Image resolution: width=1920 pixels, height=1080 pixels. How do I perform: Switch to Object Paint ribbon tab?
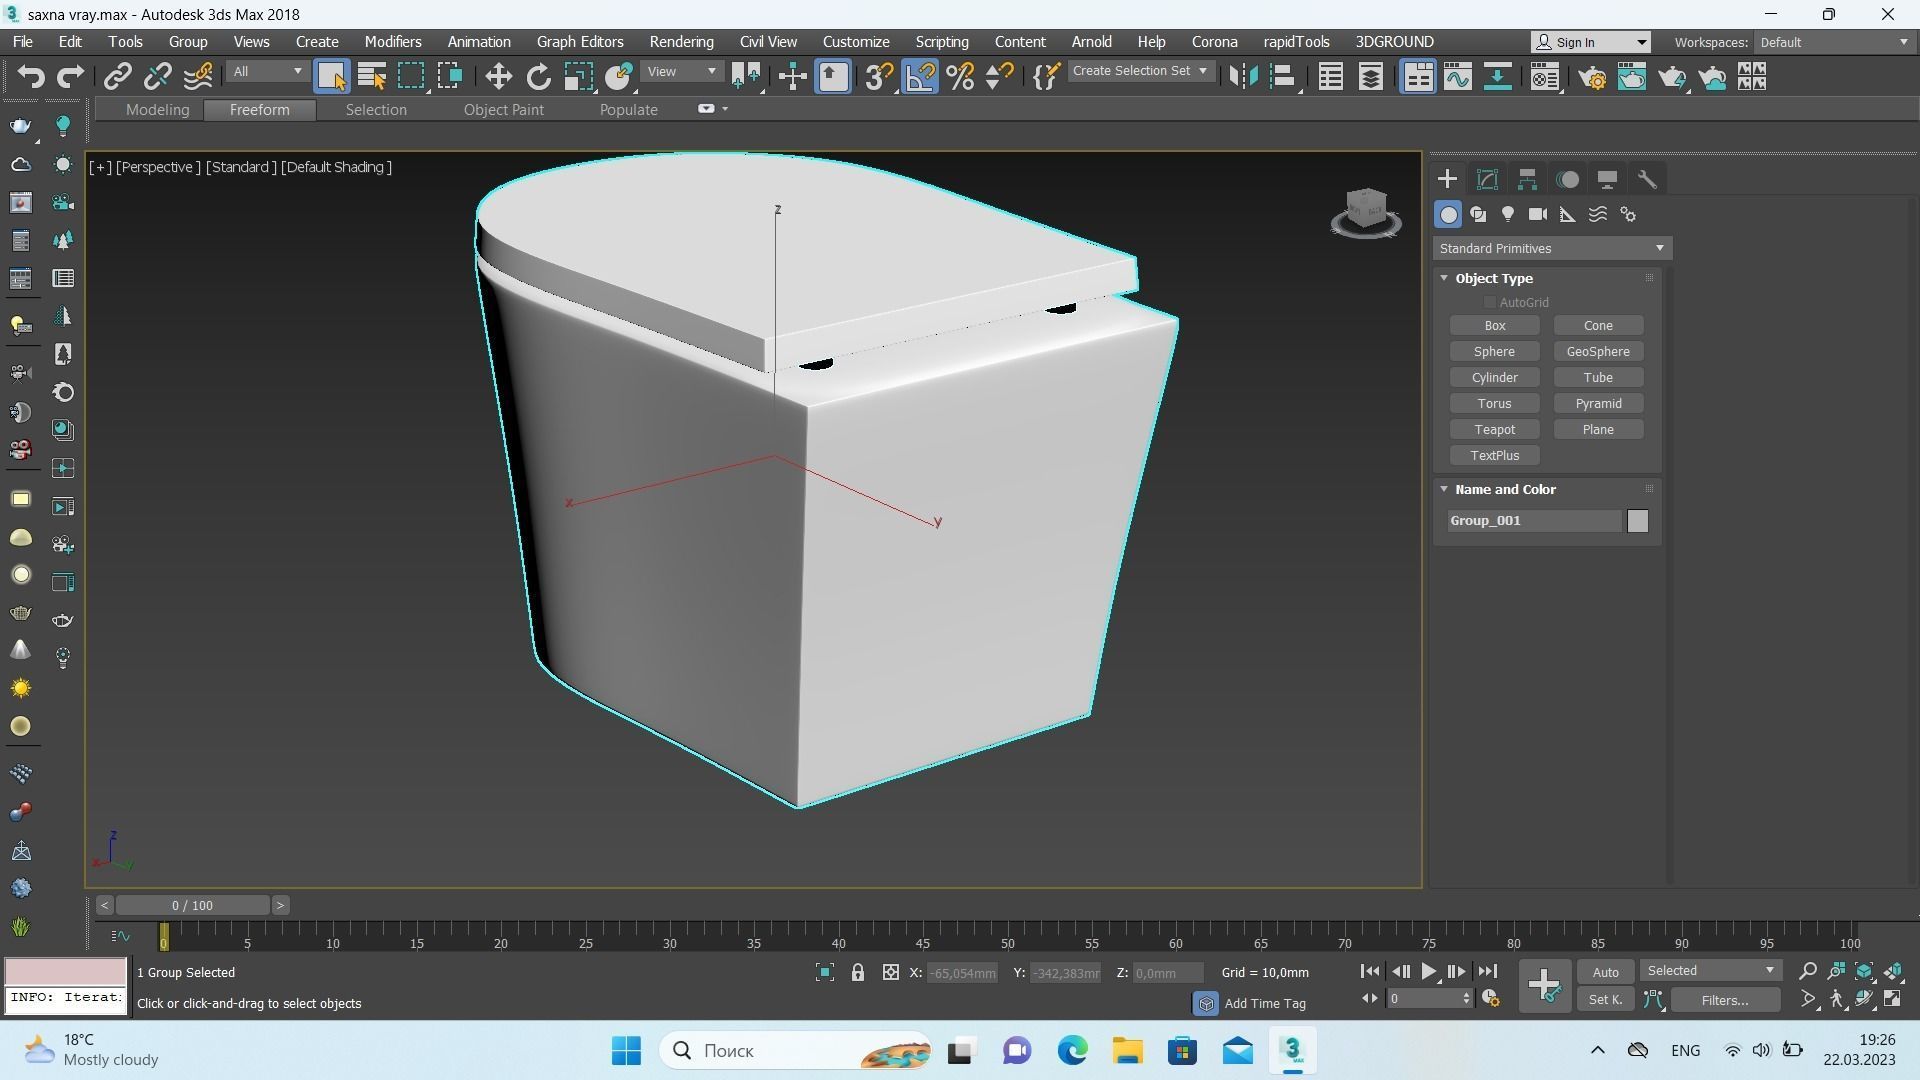click(504, 110)
